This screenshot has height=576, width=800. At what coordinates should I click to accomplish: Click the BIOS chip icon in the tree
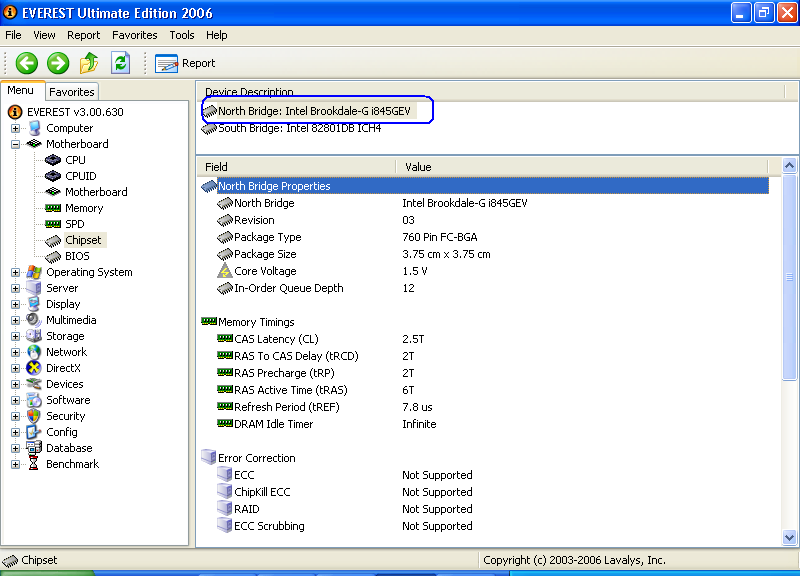click(53, 256)
